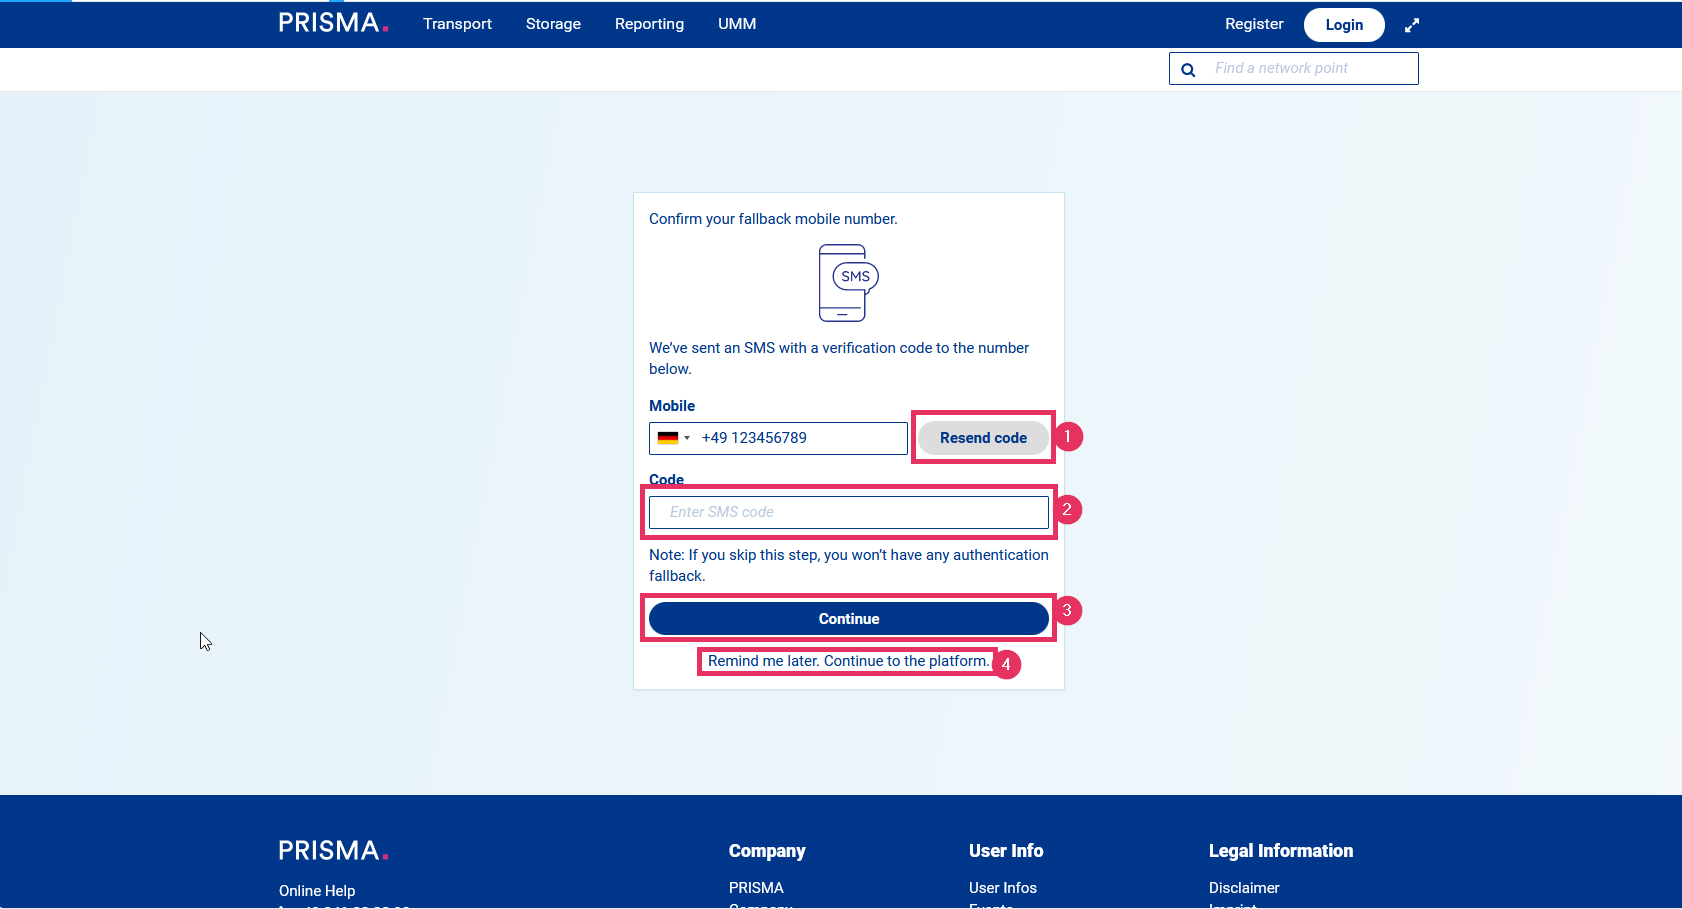Open the Transport menu

(457, 24)
